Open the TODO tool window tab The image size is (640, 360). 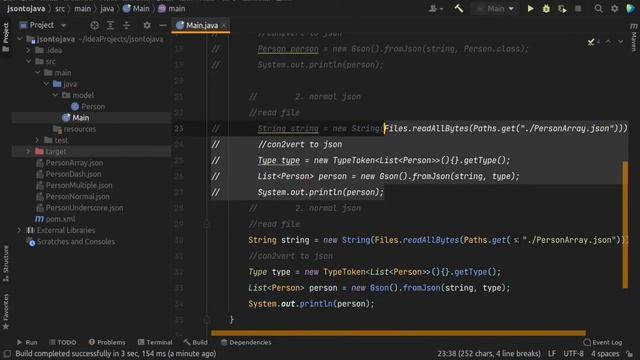[62, 342]
